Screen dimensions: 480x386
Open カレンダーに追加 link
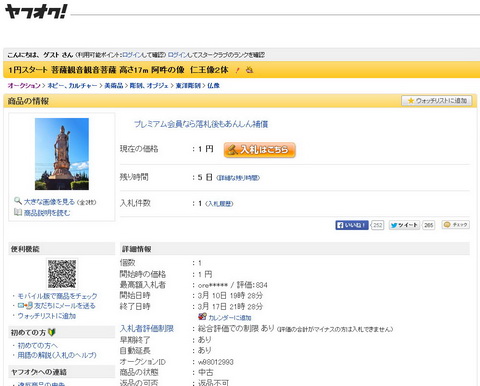(230, 317)
